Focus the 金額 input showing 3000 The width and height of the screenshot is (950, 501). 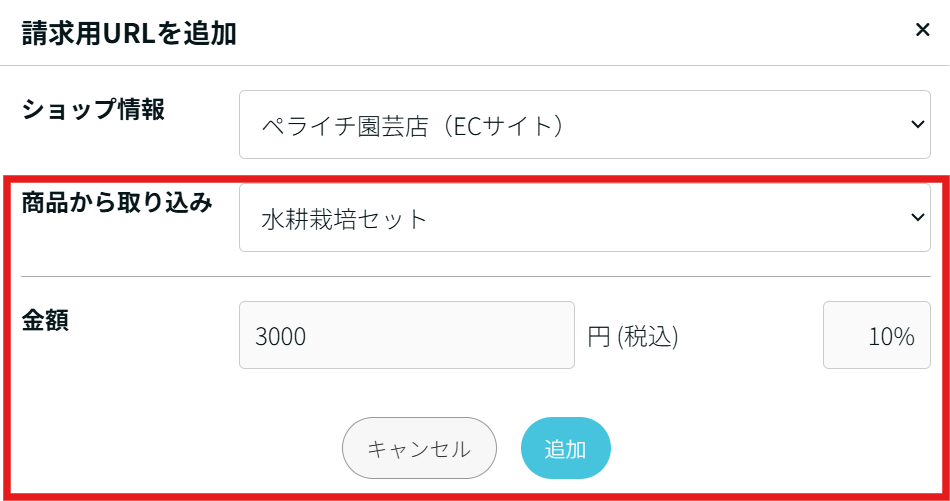coord(406,335)
